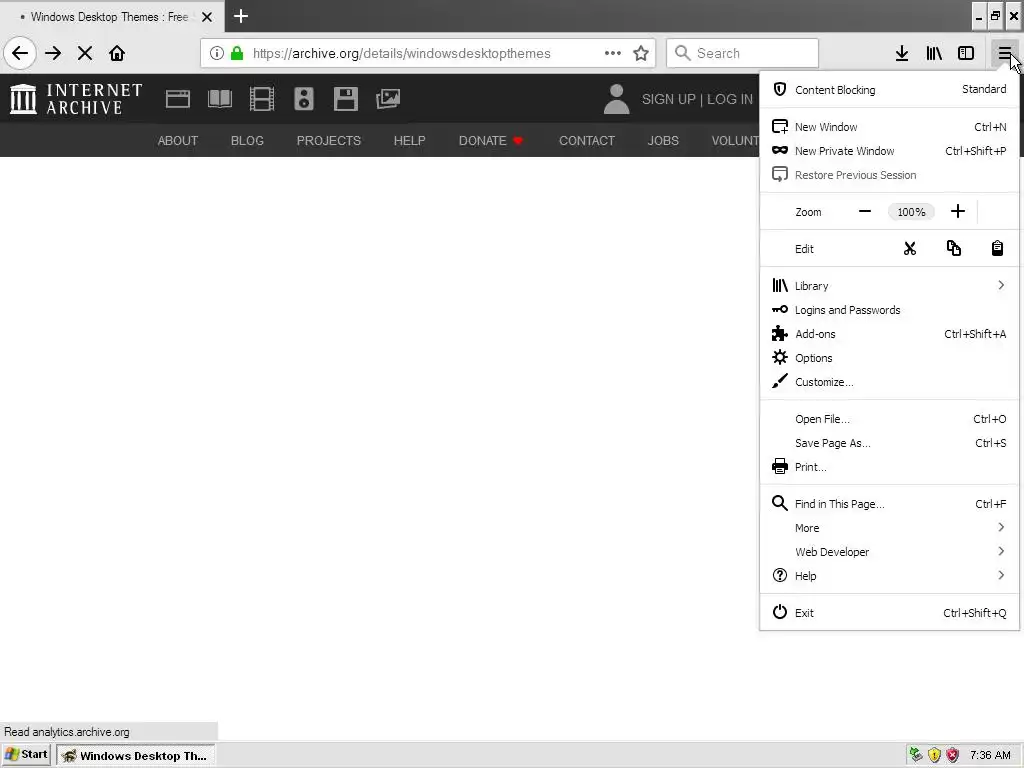
Task: Open the Downloads arrow icon
Action: click(902, 53)
